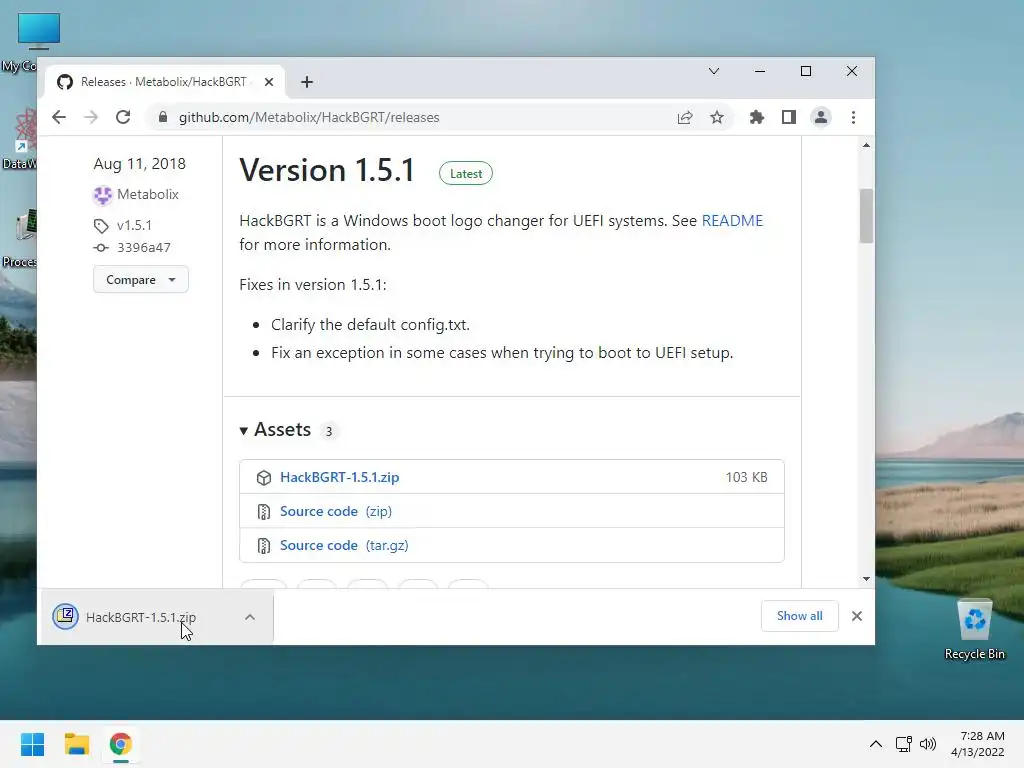Download HackBGRT-1.5.1.zip asset
Screen dimensions: 1024x768
coord(340,477)
